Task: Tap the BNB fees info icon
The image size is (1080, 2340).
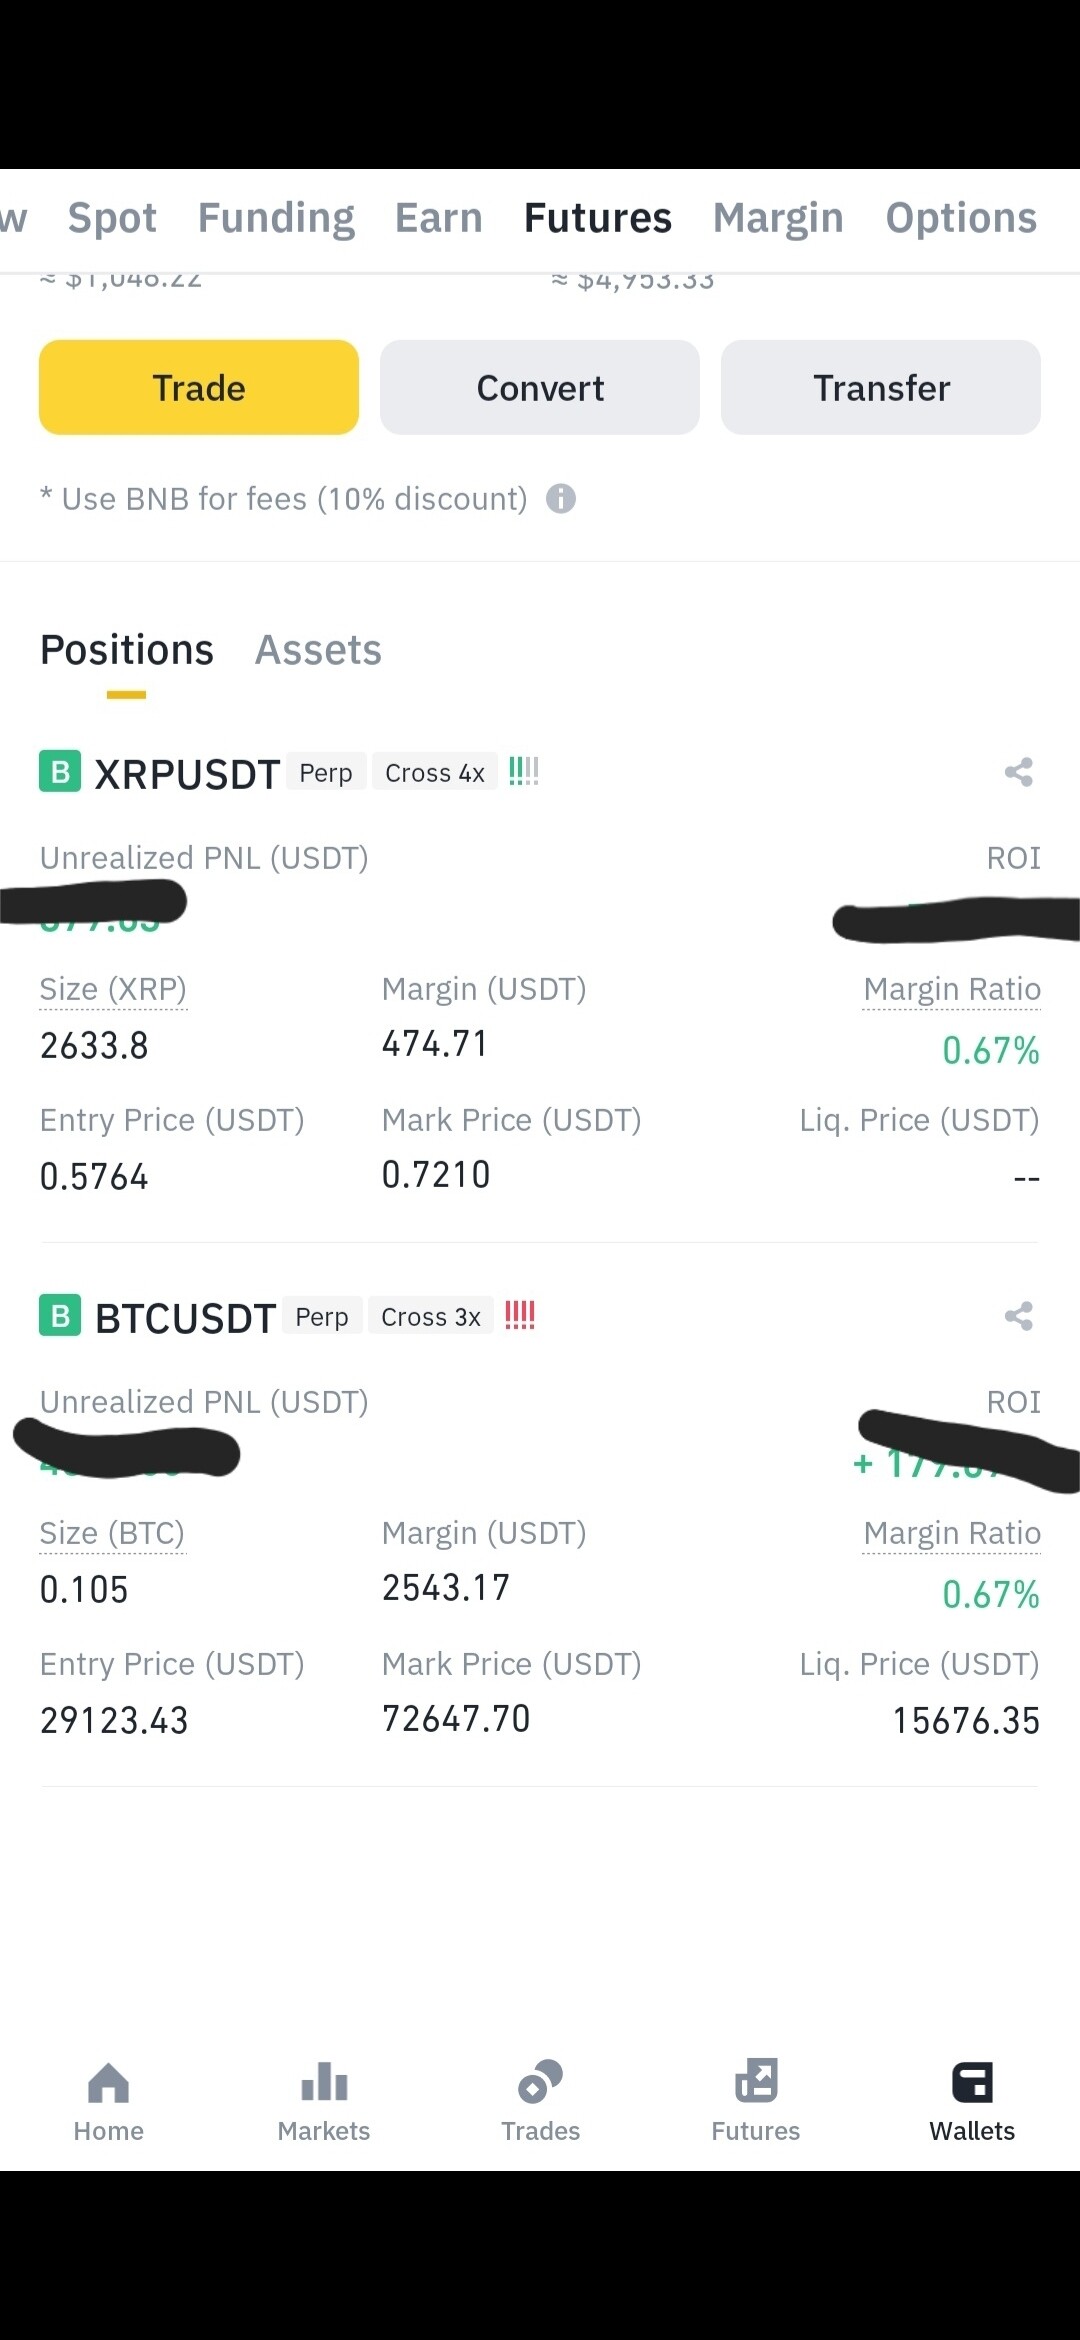Action: pyautogui.click(x=561, y=499)
